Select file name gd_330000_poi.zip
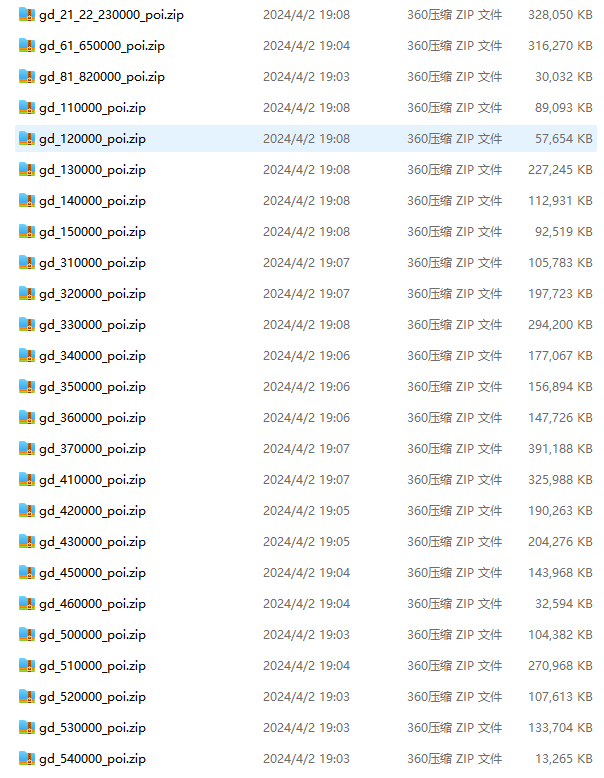604x778 pixels. (x=93, y=325)
